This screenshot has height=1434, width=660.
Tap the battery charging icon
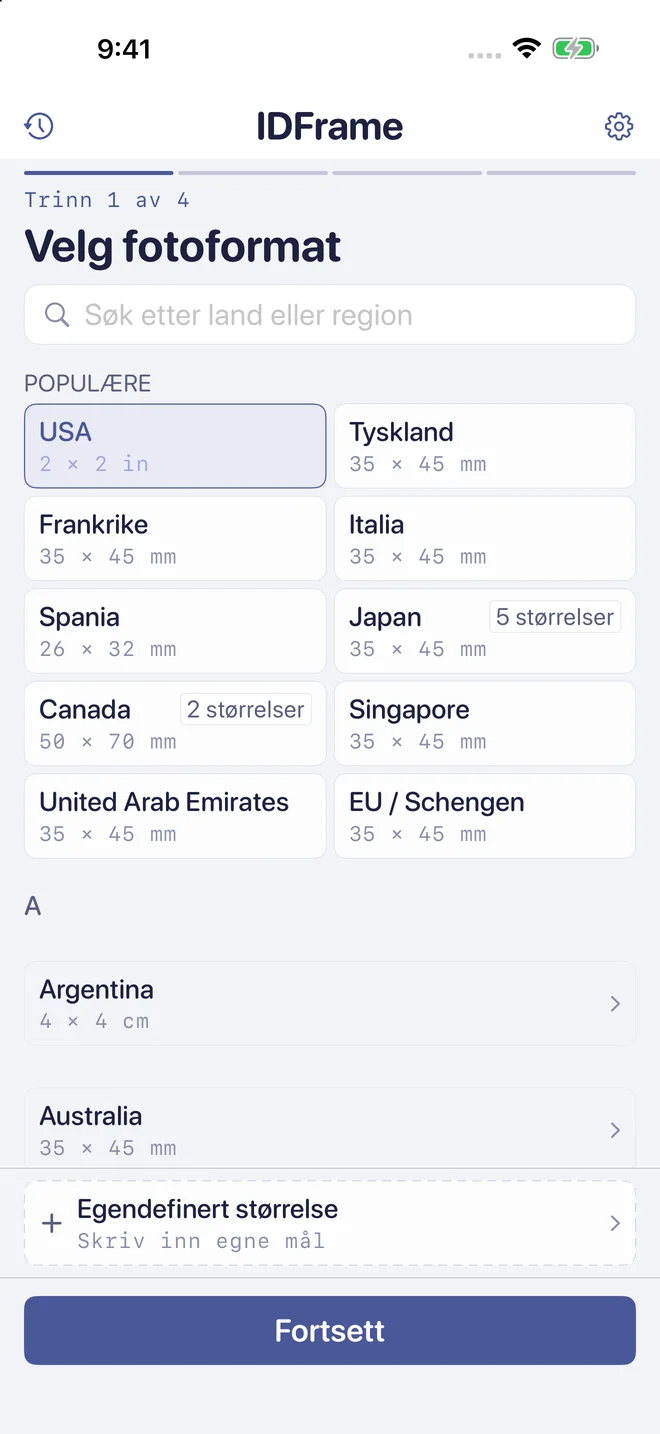pyautogui.click(x=575, y=48)
